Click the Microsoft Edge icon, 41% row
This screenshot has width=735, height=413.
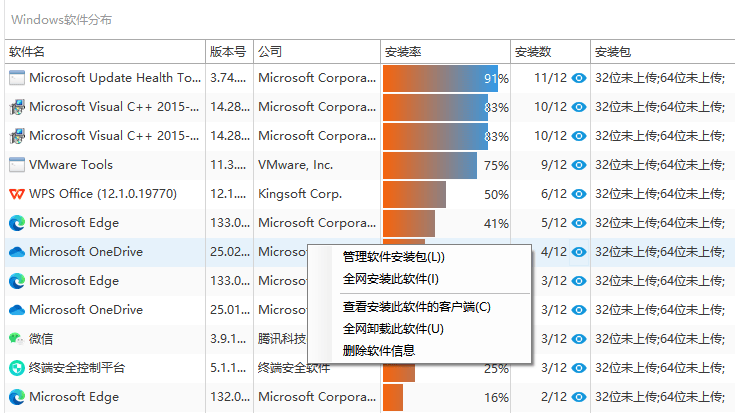[x=17, y=223]
